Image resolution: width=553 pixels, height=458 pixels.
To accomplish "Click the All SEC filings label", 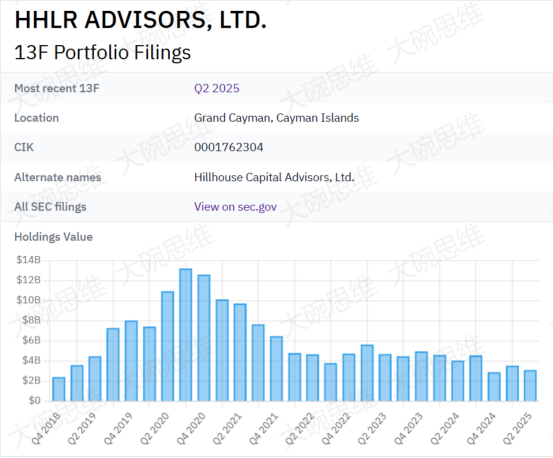I will 50,207.
